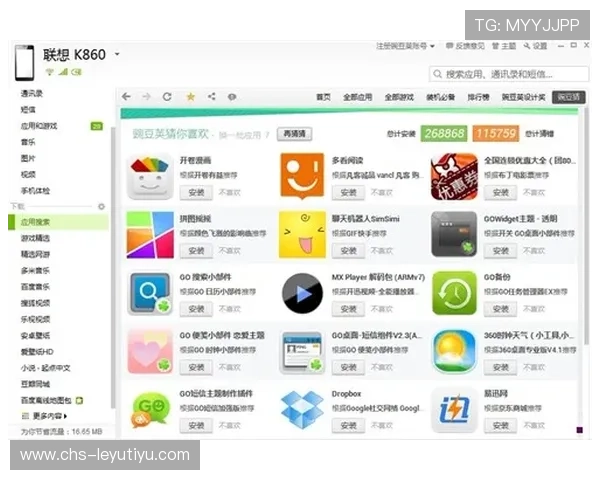The image size is (600, 480).
Task: Select 音乐 in the sidebar
Action: tap(28, 142)
